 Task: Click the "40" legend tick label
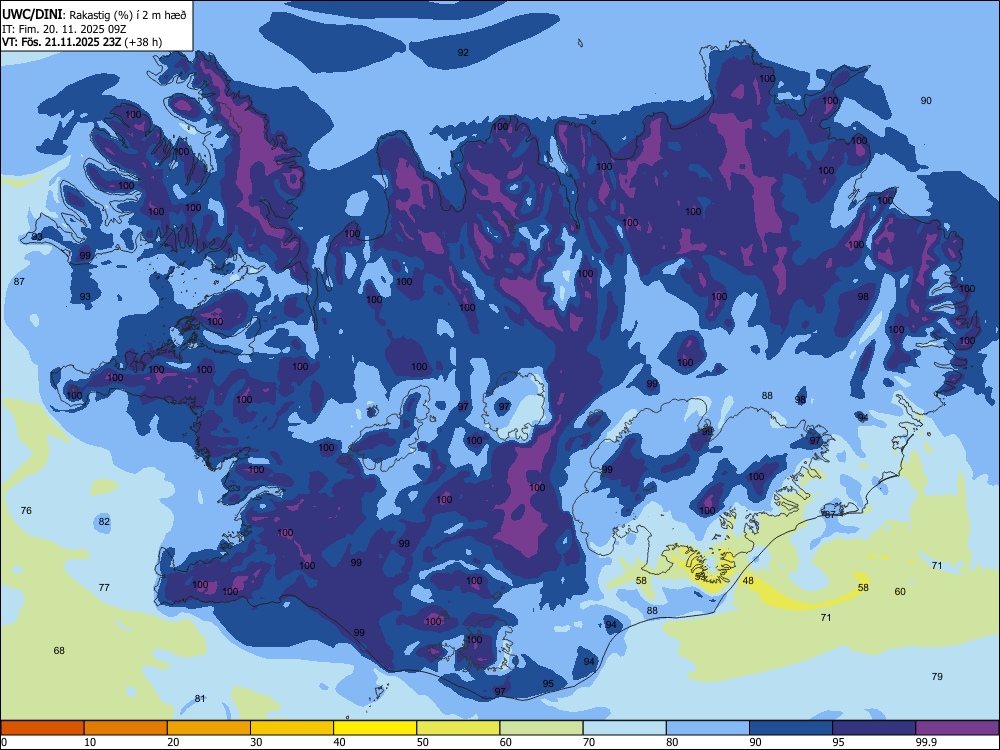tap(339, 742)
